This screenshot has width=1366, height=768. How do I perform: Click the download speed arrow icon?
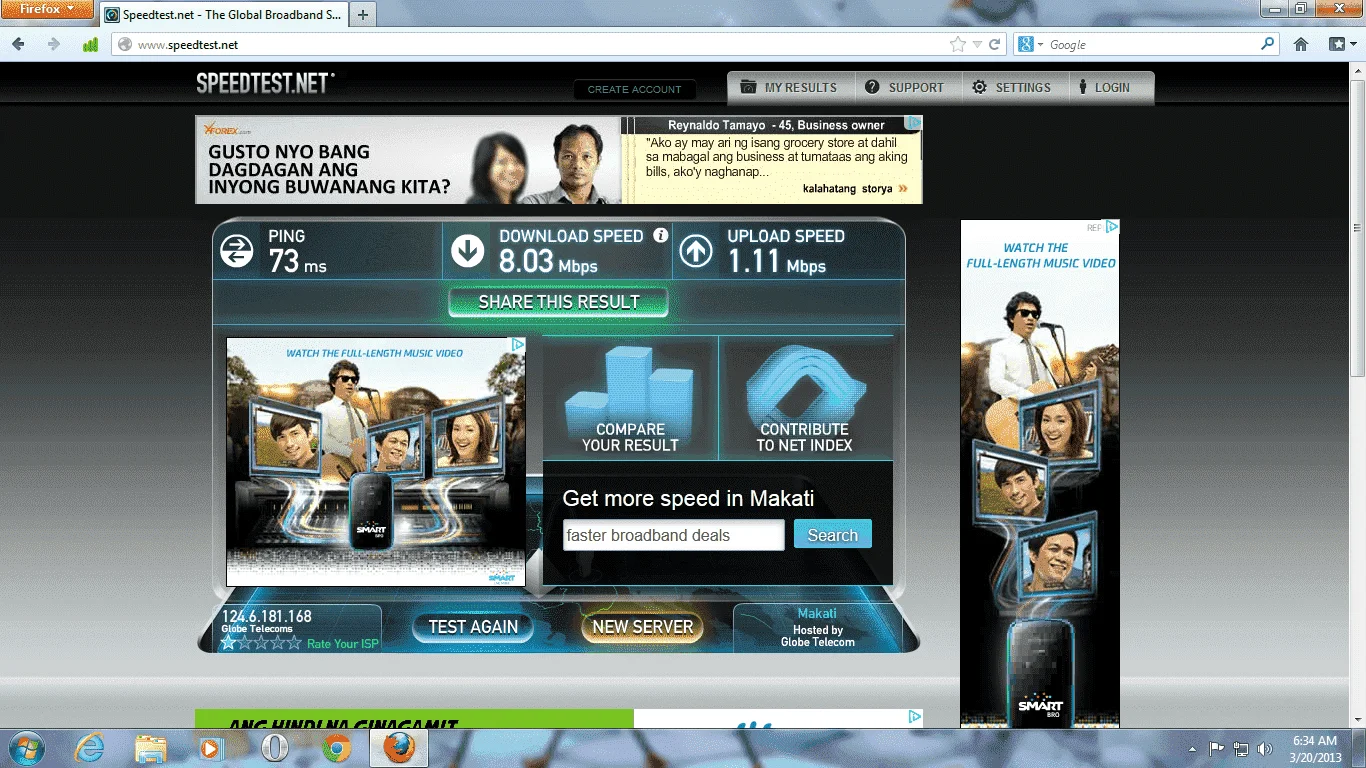click(x=467, y=251)
